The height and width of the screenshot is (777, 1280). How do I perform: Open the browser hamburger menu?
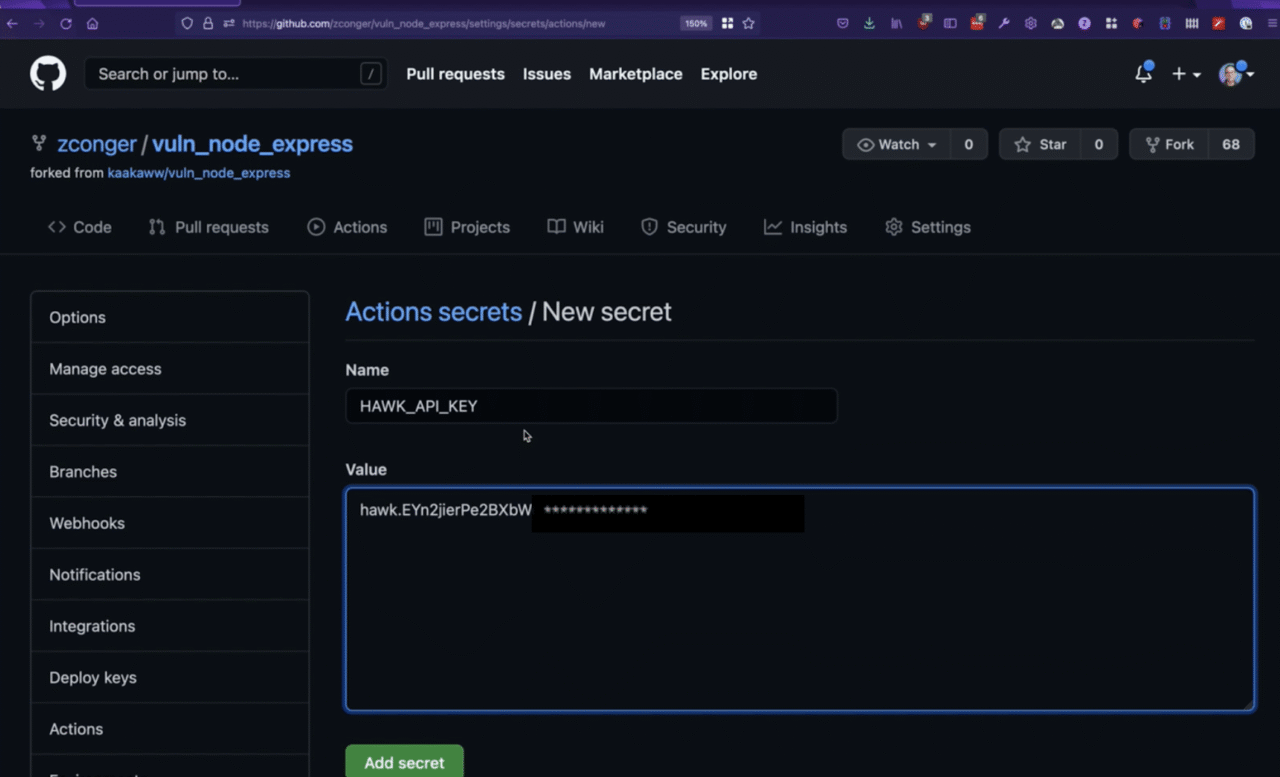[x=1271, y=23]
